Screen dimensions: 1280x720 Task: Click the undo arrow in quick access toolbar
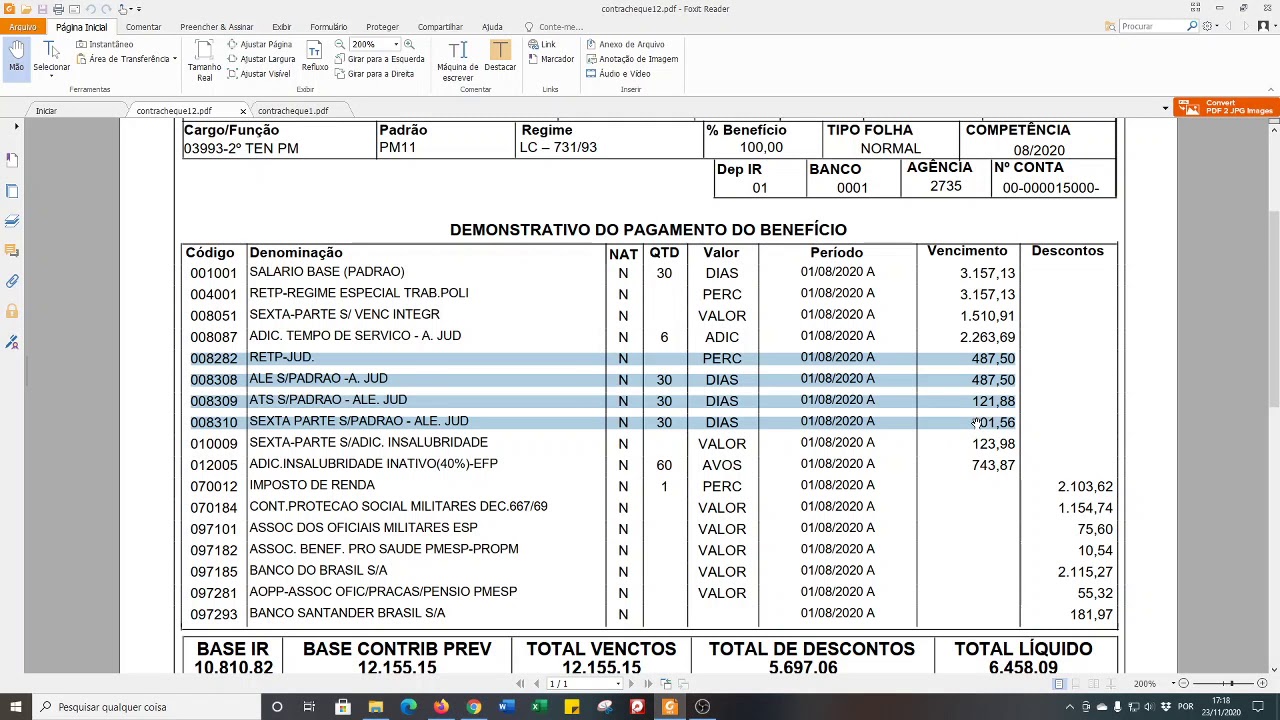click(x=89, y=9)
